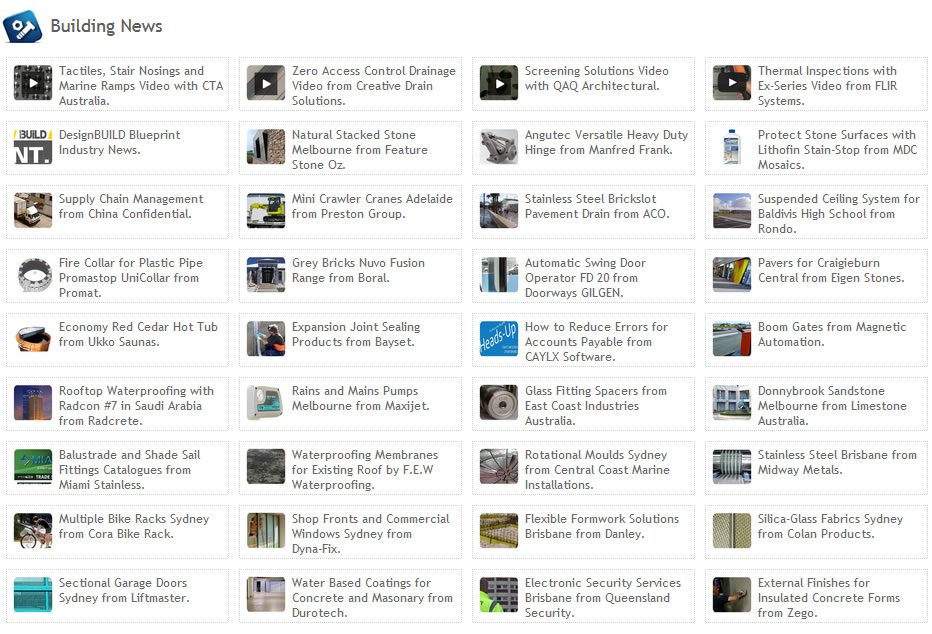The height and width of the screenshot is (634, 932).
Task: Click the Automatic Swing Door Operator thumbnail
Action: 499,275
